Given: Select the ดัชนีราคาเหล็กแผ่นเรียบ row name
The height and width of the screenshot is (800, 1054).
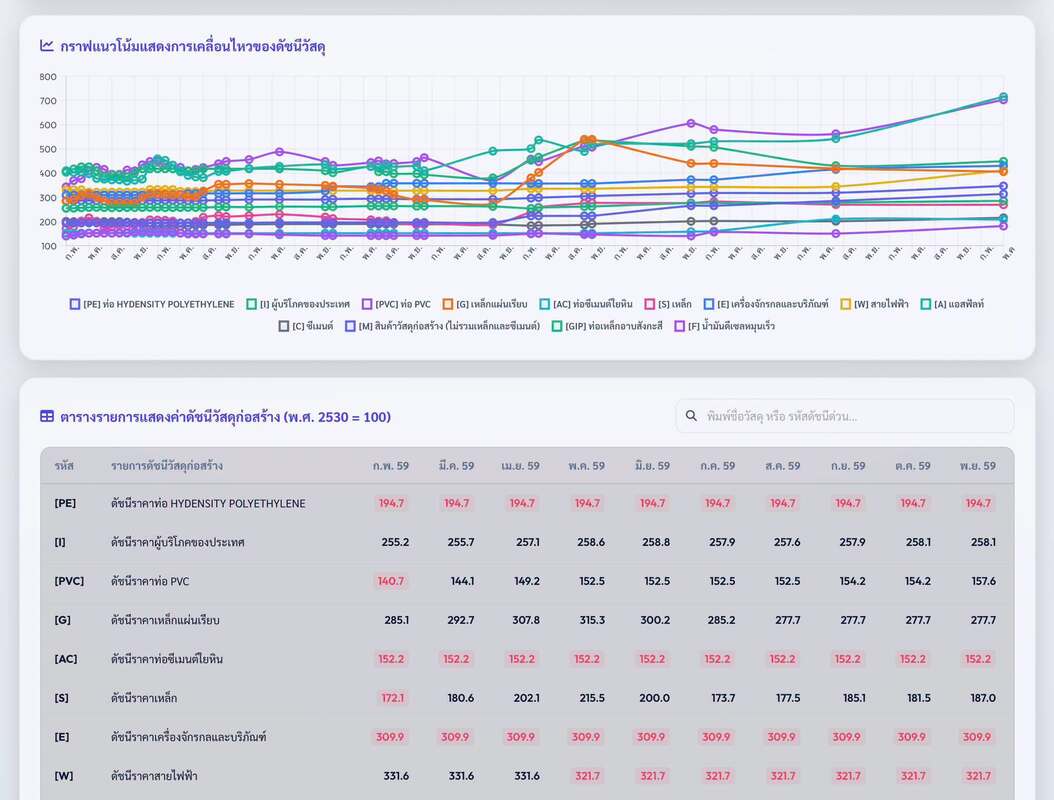Looking at the screenshot, I should pyautogui.click(x=165, y=621).
